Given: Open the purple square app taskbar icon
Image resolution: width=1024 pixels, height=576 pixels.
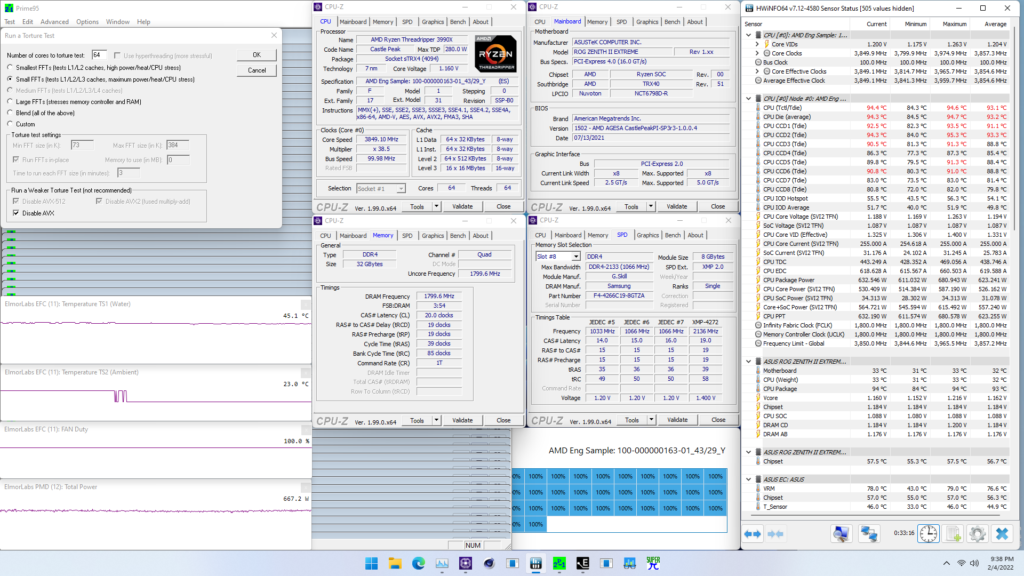Looking at the screenshot, I should [465, 563].
